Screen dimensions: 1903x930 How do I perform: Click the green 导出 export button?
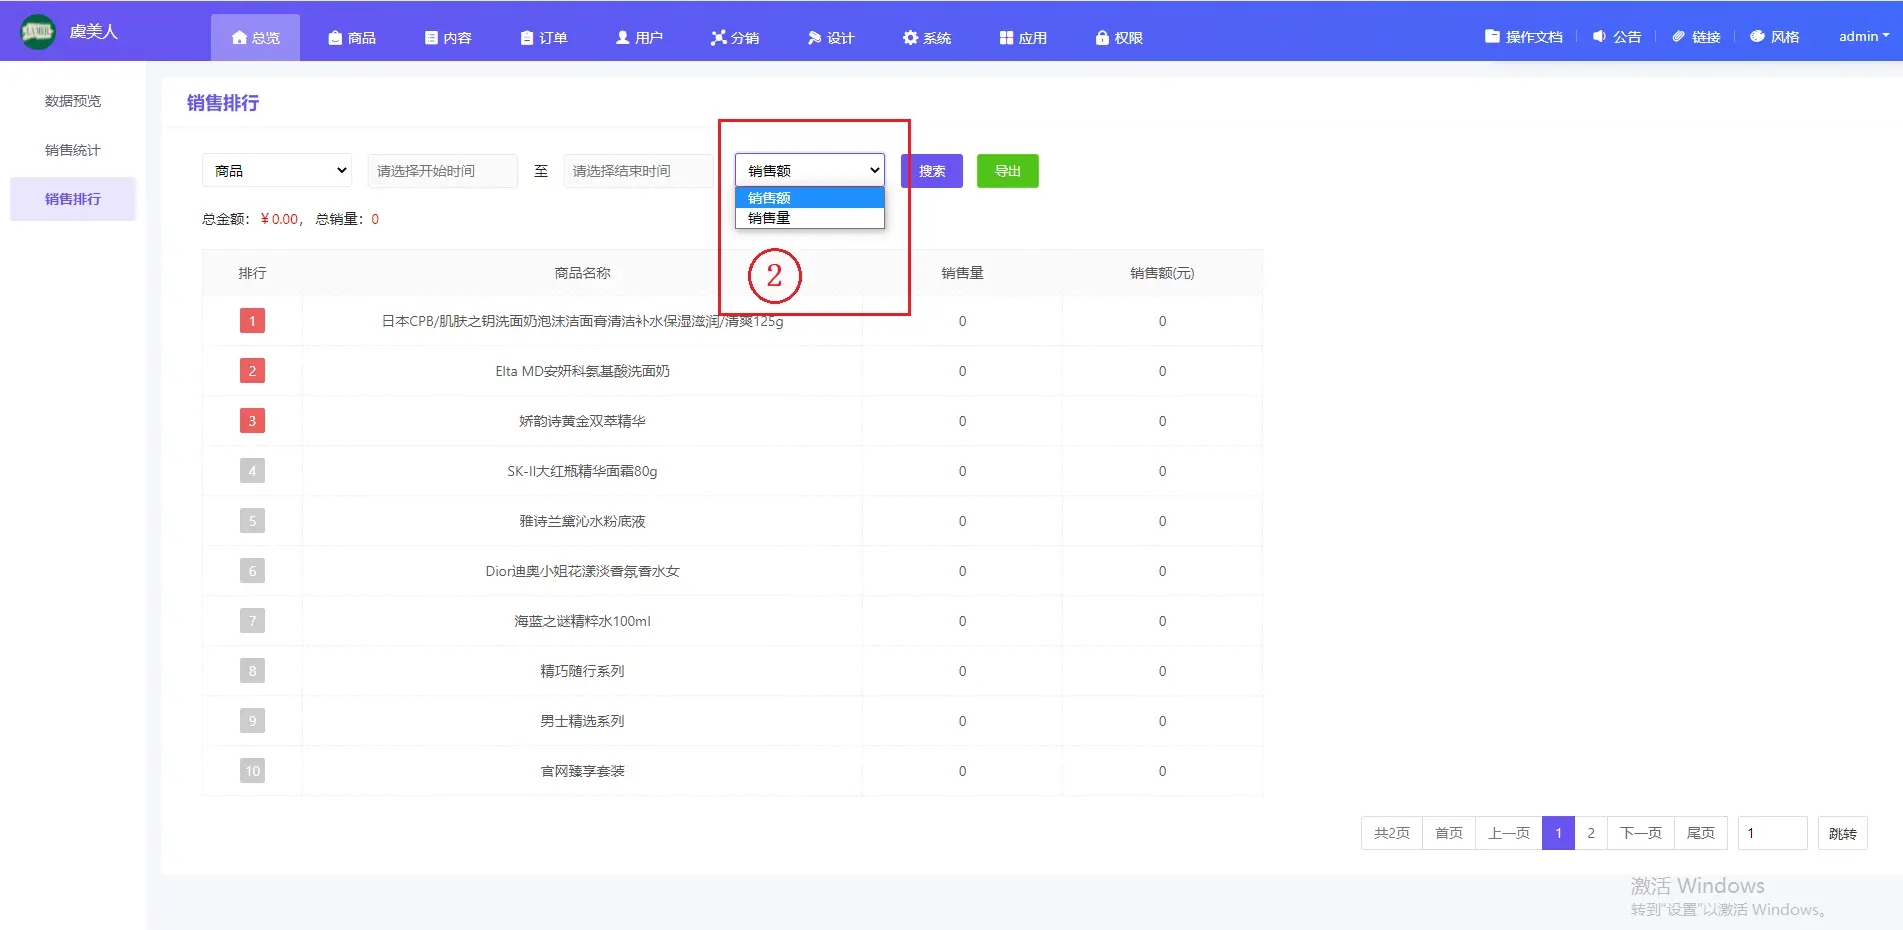coord(1007,171)
